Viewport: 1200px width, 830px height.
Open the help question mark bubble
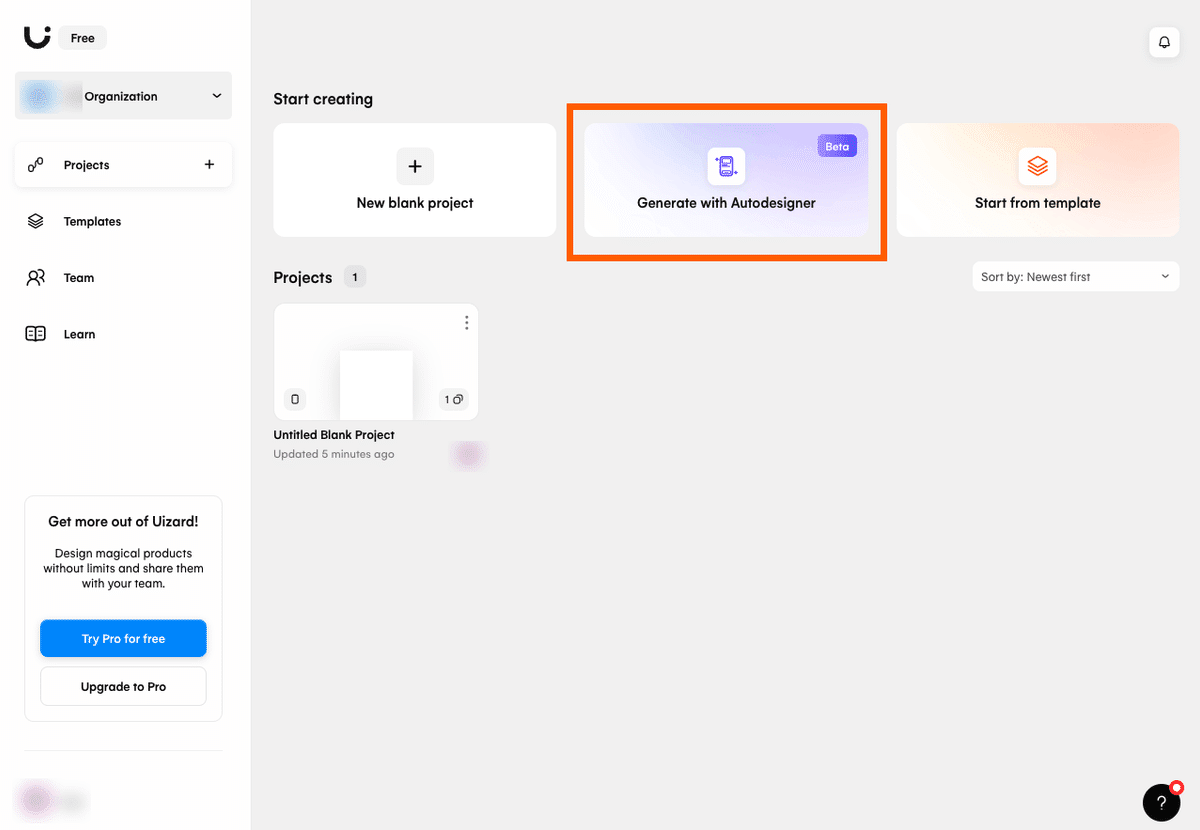click(x=1162, y=802)
